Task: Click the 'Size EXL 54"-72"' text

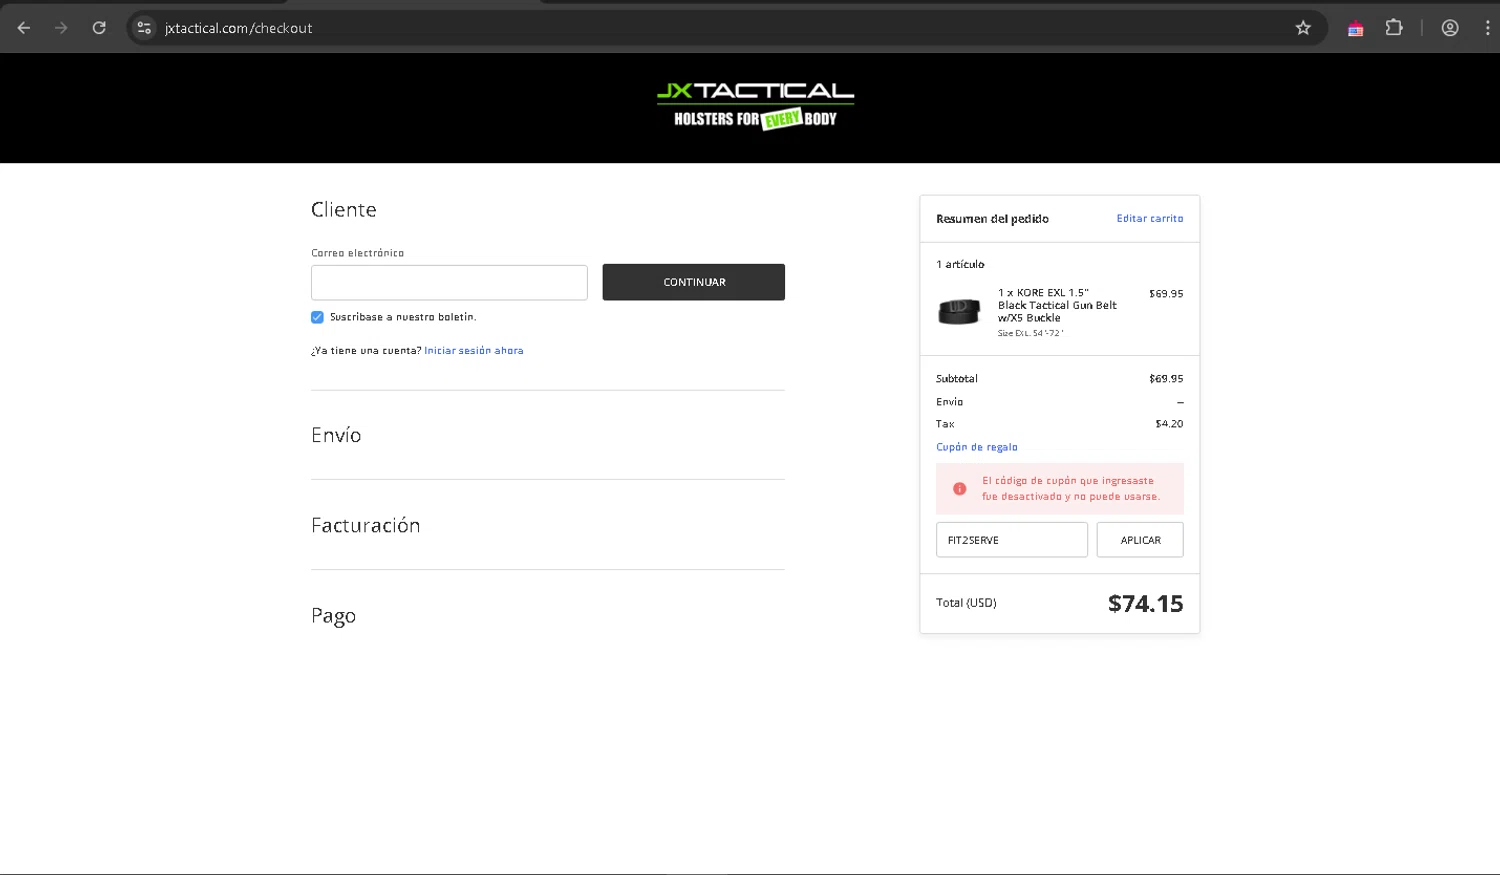Action: [x=1030, y=333]
